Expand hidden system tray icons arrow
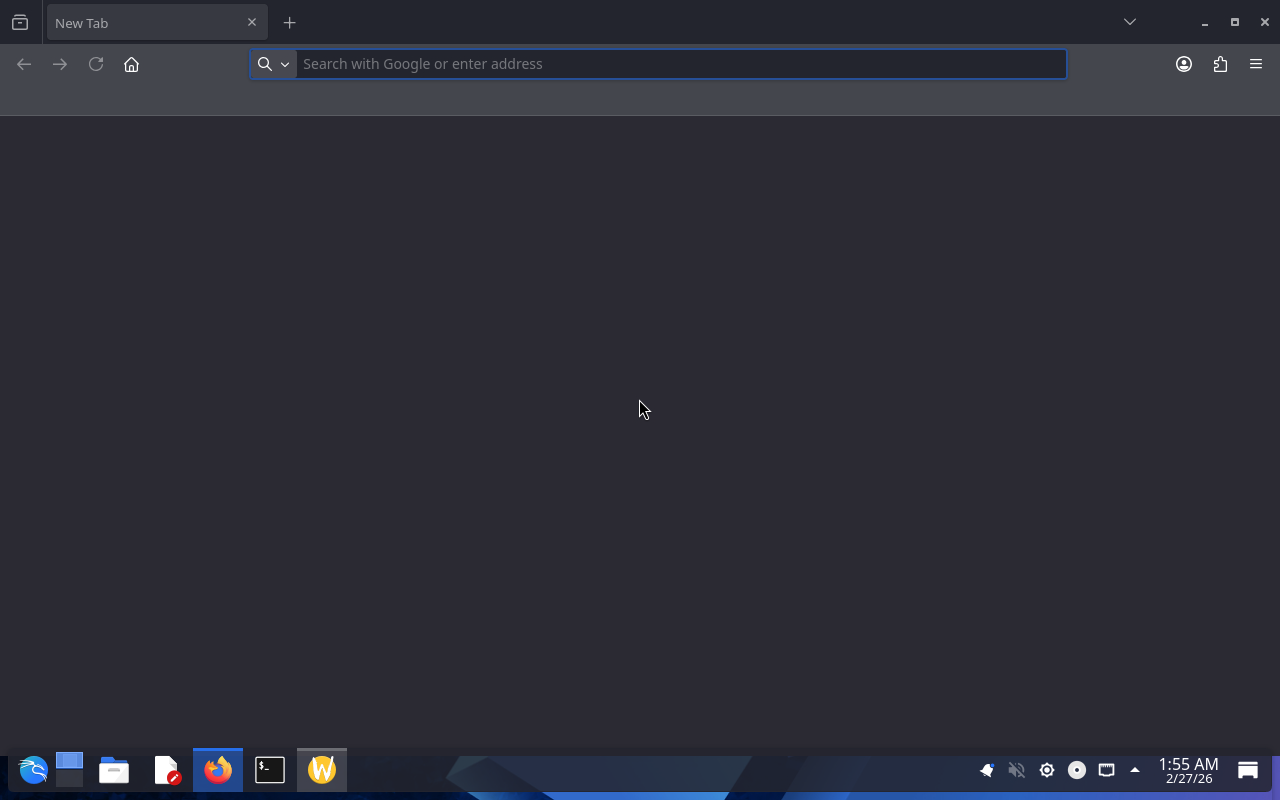 tap(1134, 770)
